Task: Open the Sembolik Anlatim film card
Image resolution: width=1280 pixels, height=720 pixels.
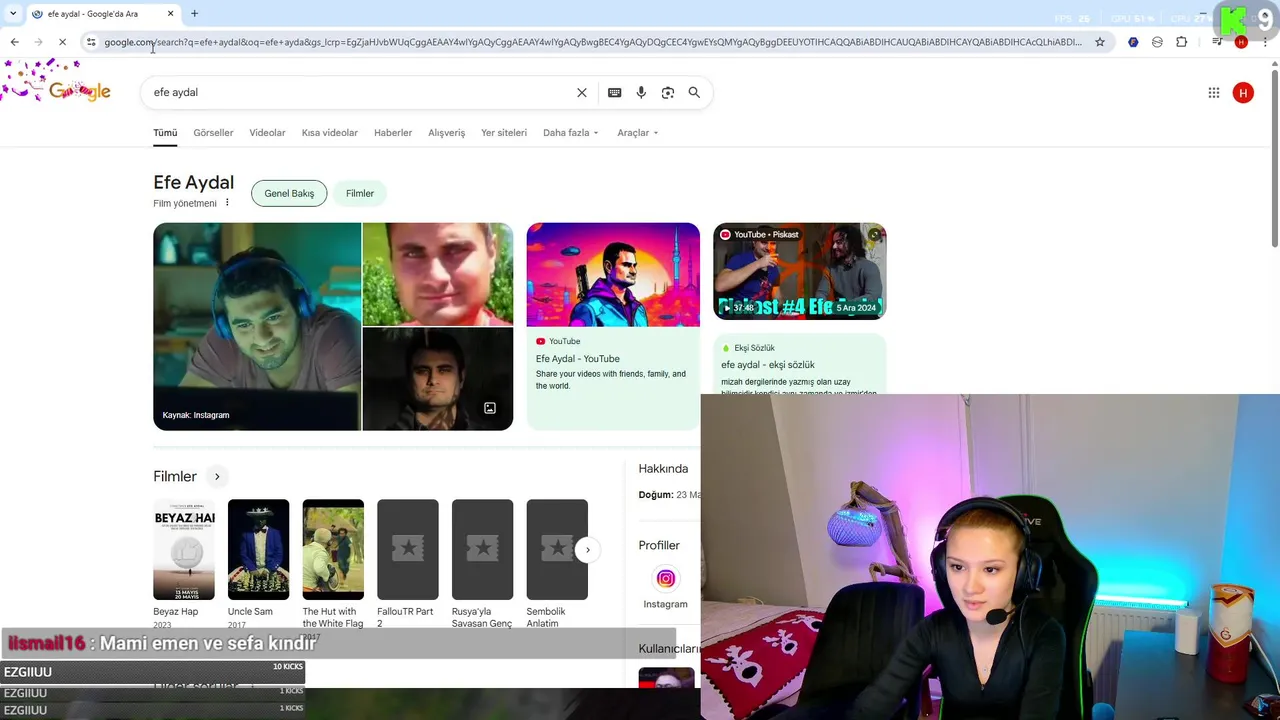Action: click(x=557, y=549)
